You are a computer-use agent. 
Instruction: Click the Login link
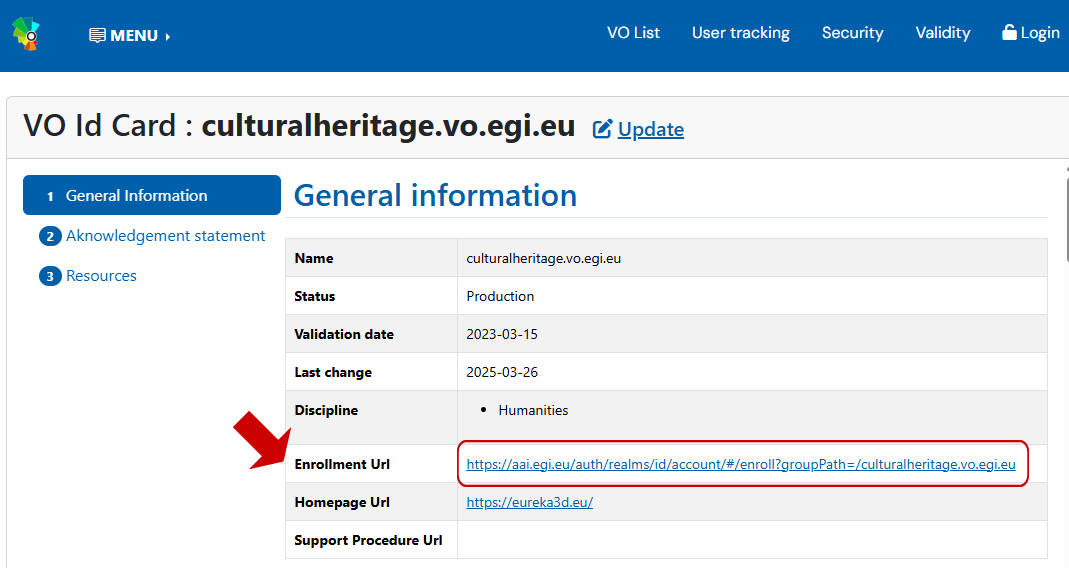point(1031,33)
